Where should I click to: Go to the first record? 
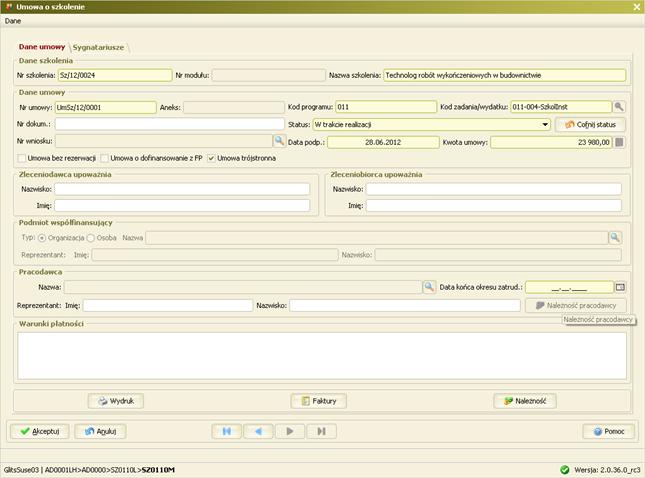(226, 431)
